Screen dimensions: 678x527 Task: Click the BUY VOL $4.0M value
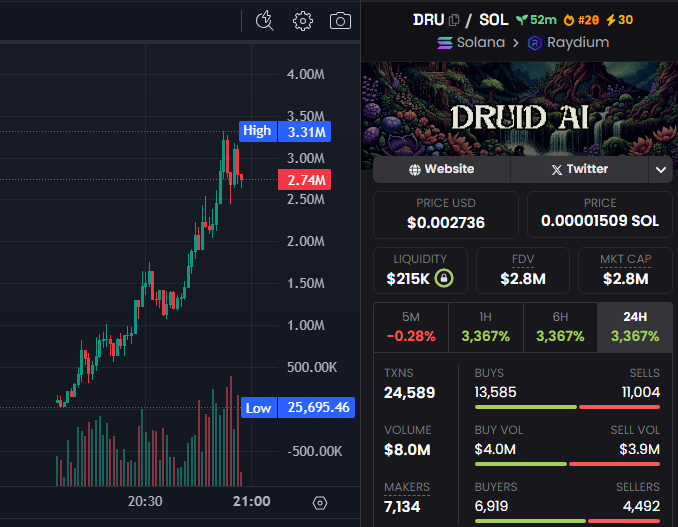click(495, 449)
